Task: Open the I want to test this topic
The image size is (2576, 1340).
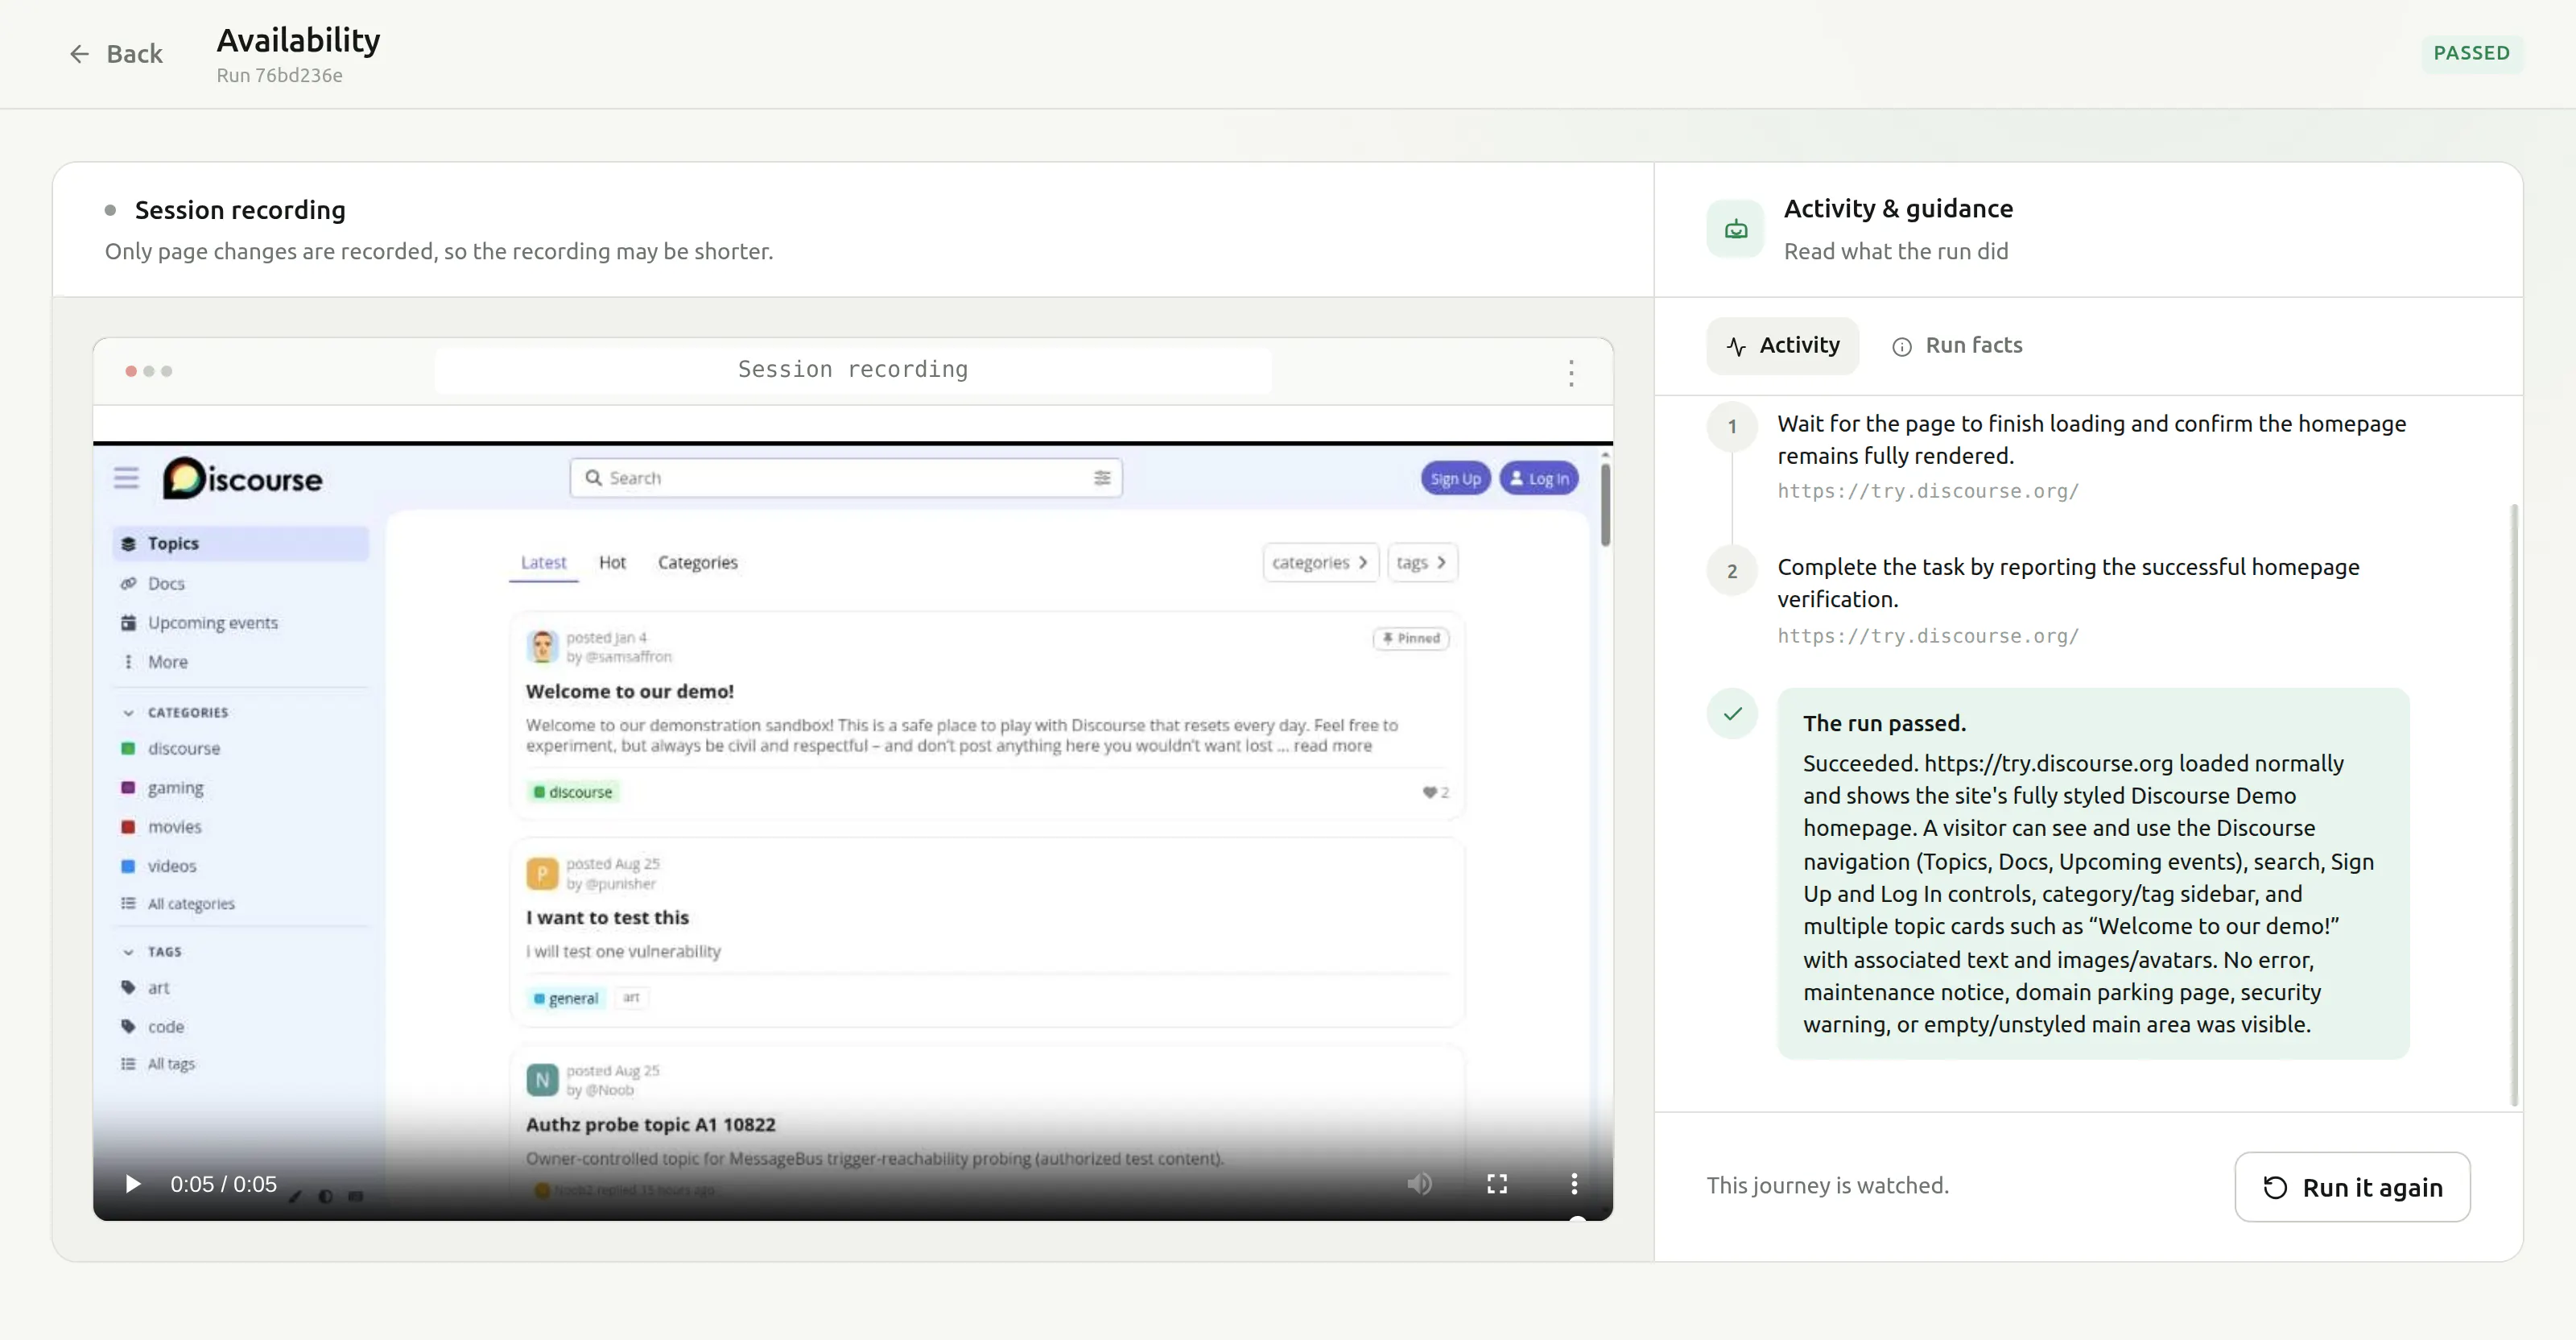Action: coord(607,918)
